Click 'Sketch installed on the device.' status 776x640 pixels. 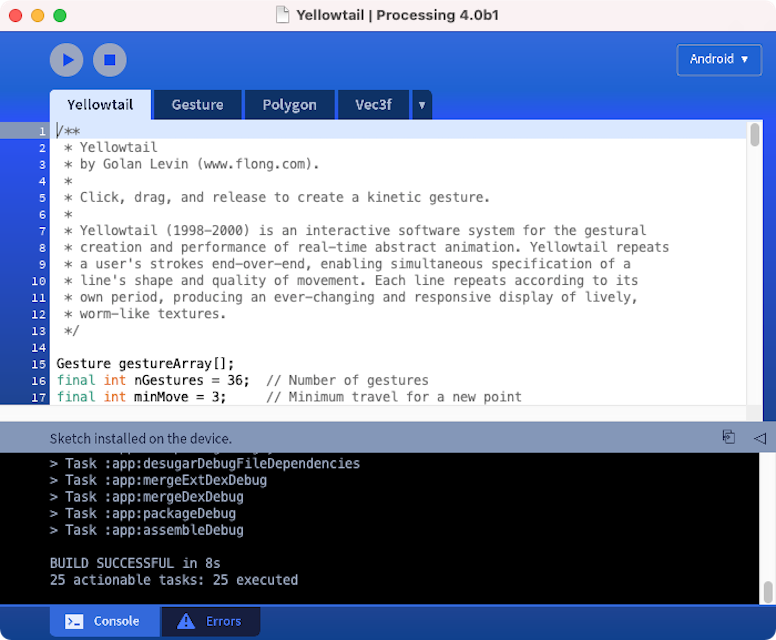tap(141, 439)
